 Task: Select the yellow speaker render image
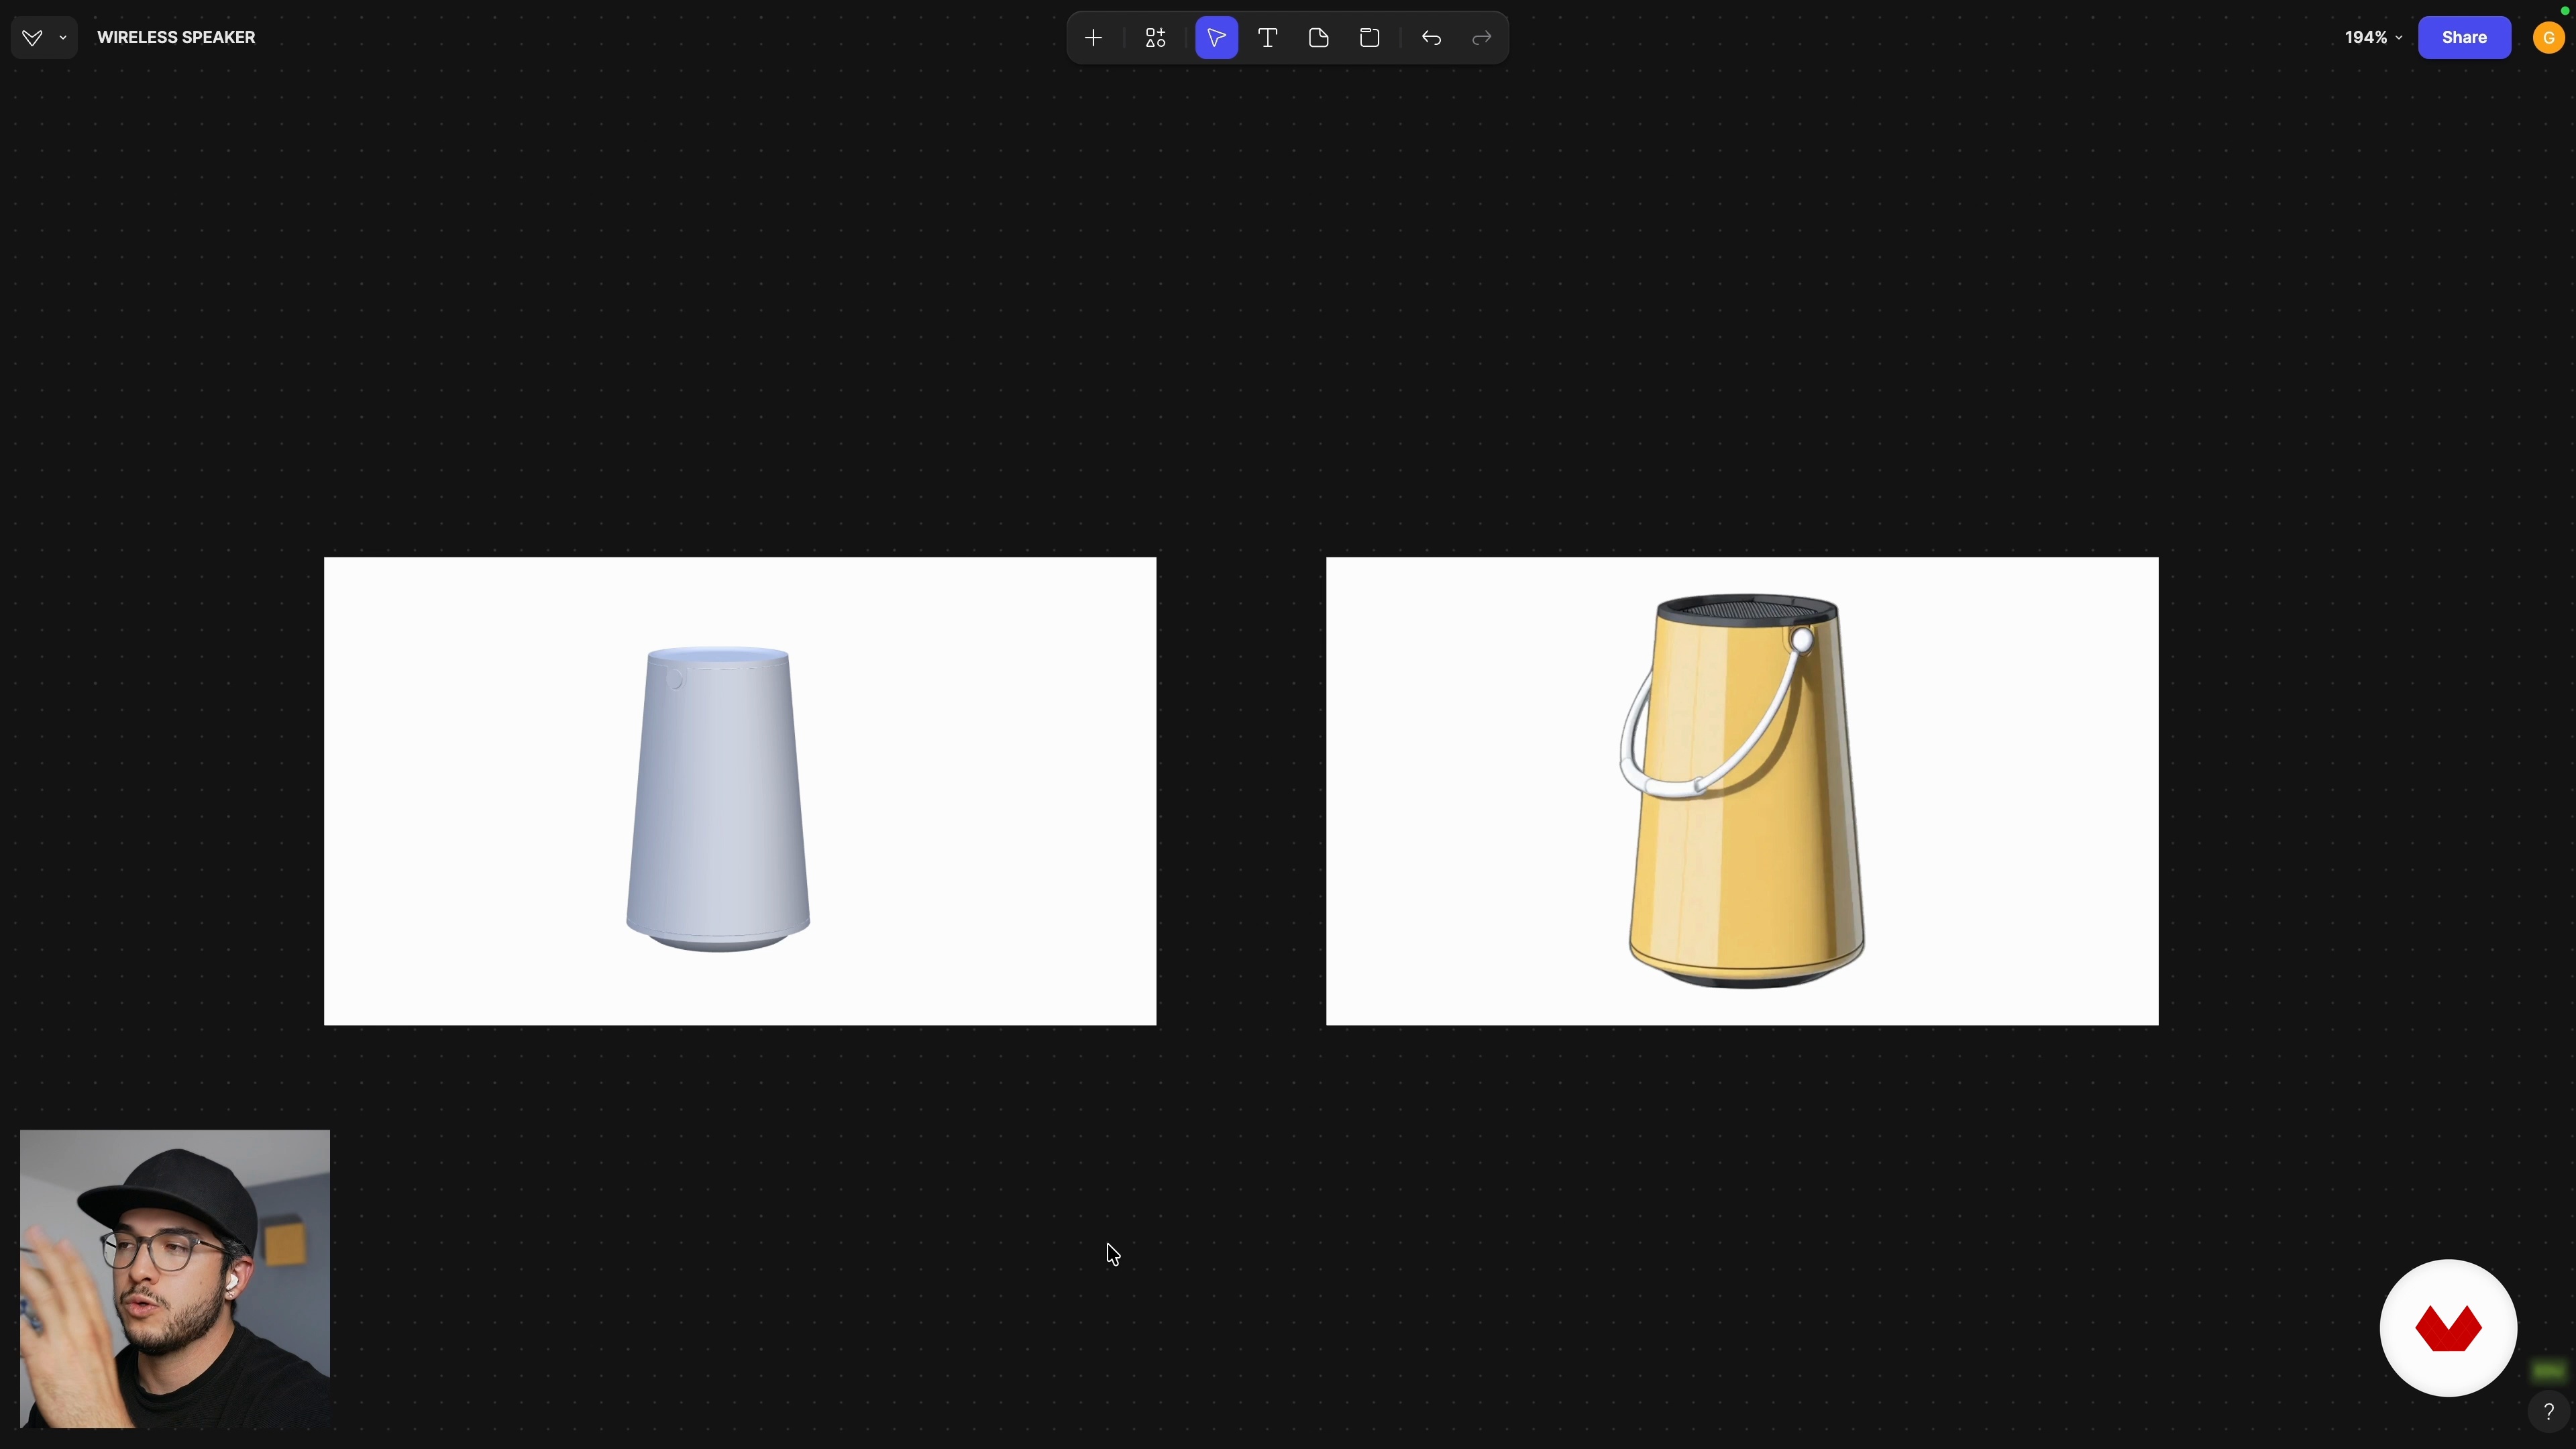[1741, 791]
